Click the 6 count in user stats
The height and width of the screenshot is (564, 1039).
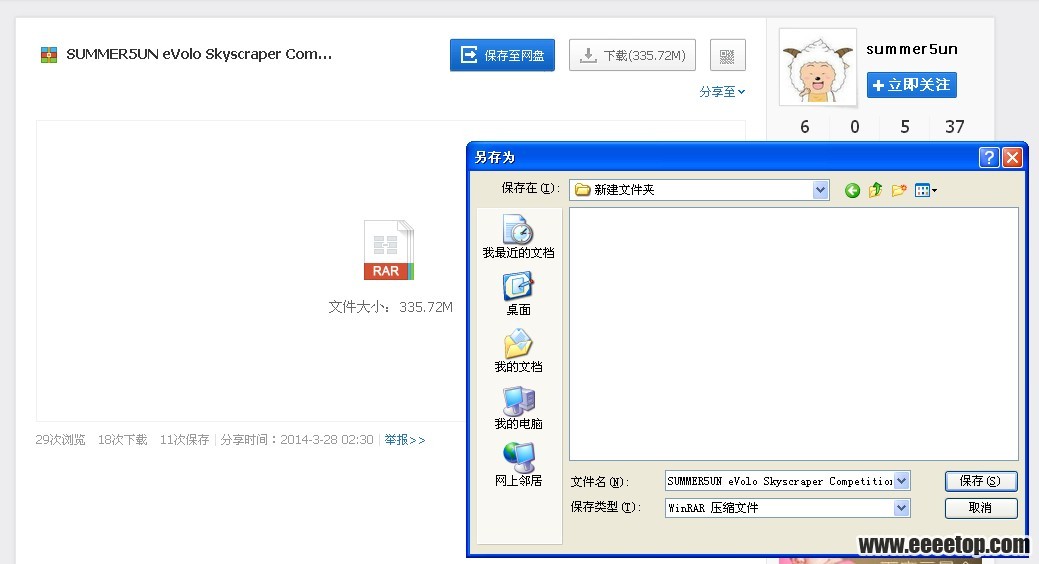804,127
